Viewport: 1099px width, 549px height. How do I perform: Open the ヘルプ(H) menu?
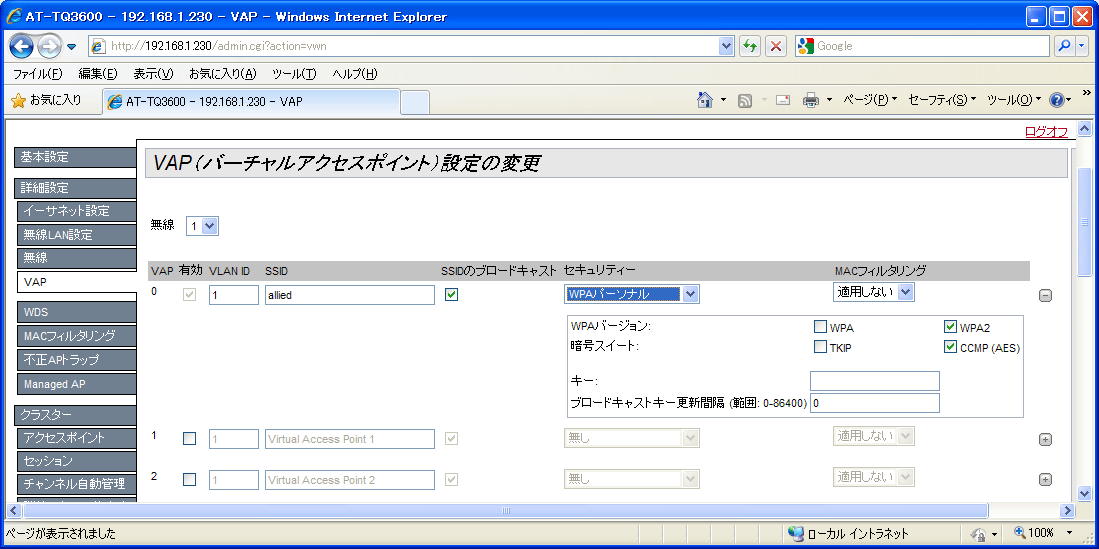pos(355,74)
